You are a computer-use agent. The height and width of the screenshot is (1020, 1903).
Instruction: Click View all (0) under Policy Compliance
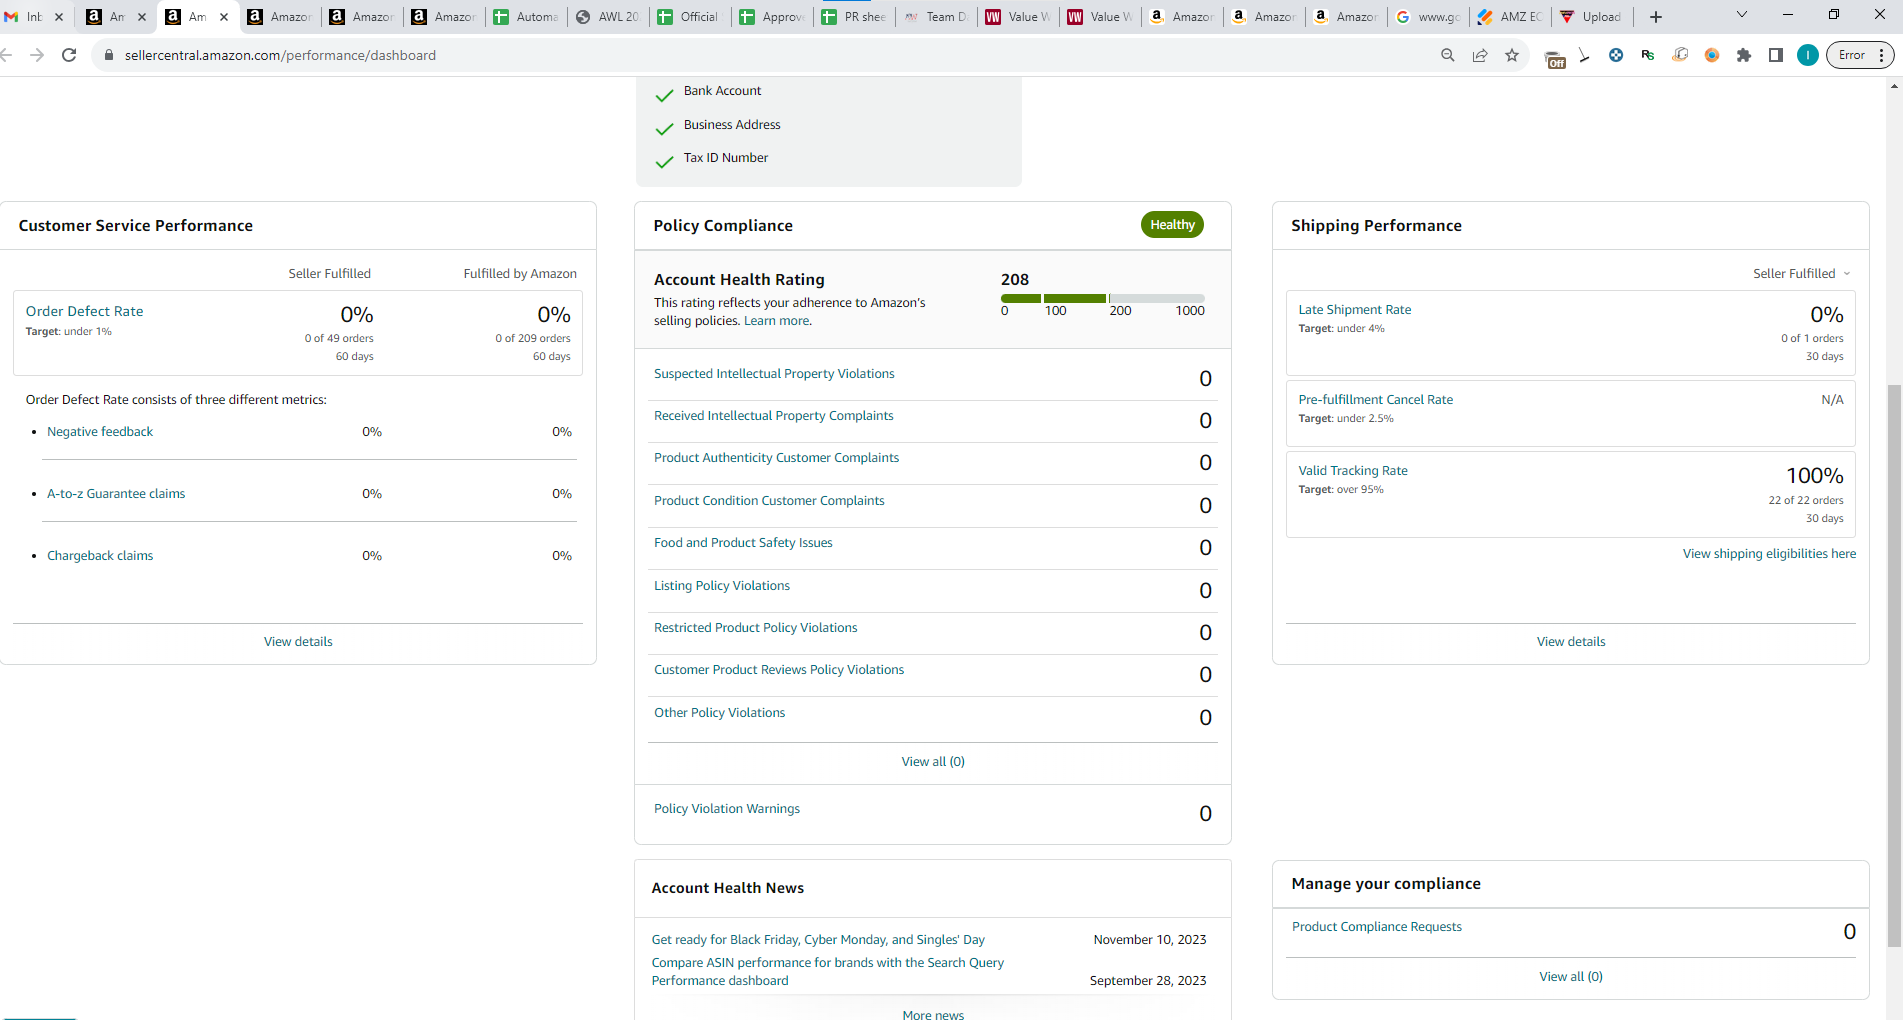933,762
